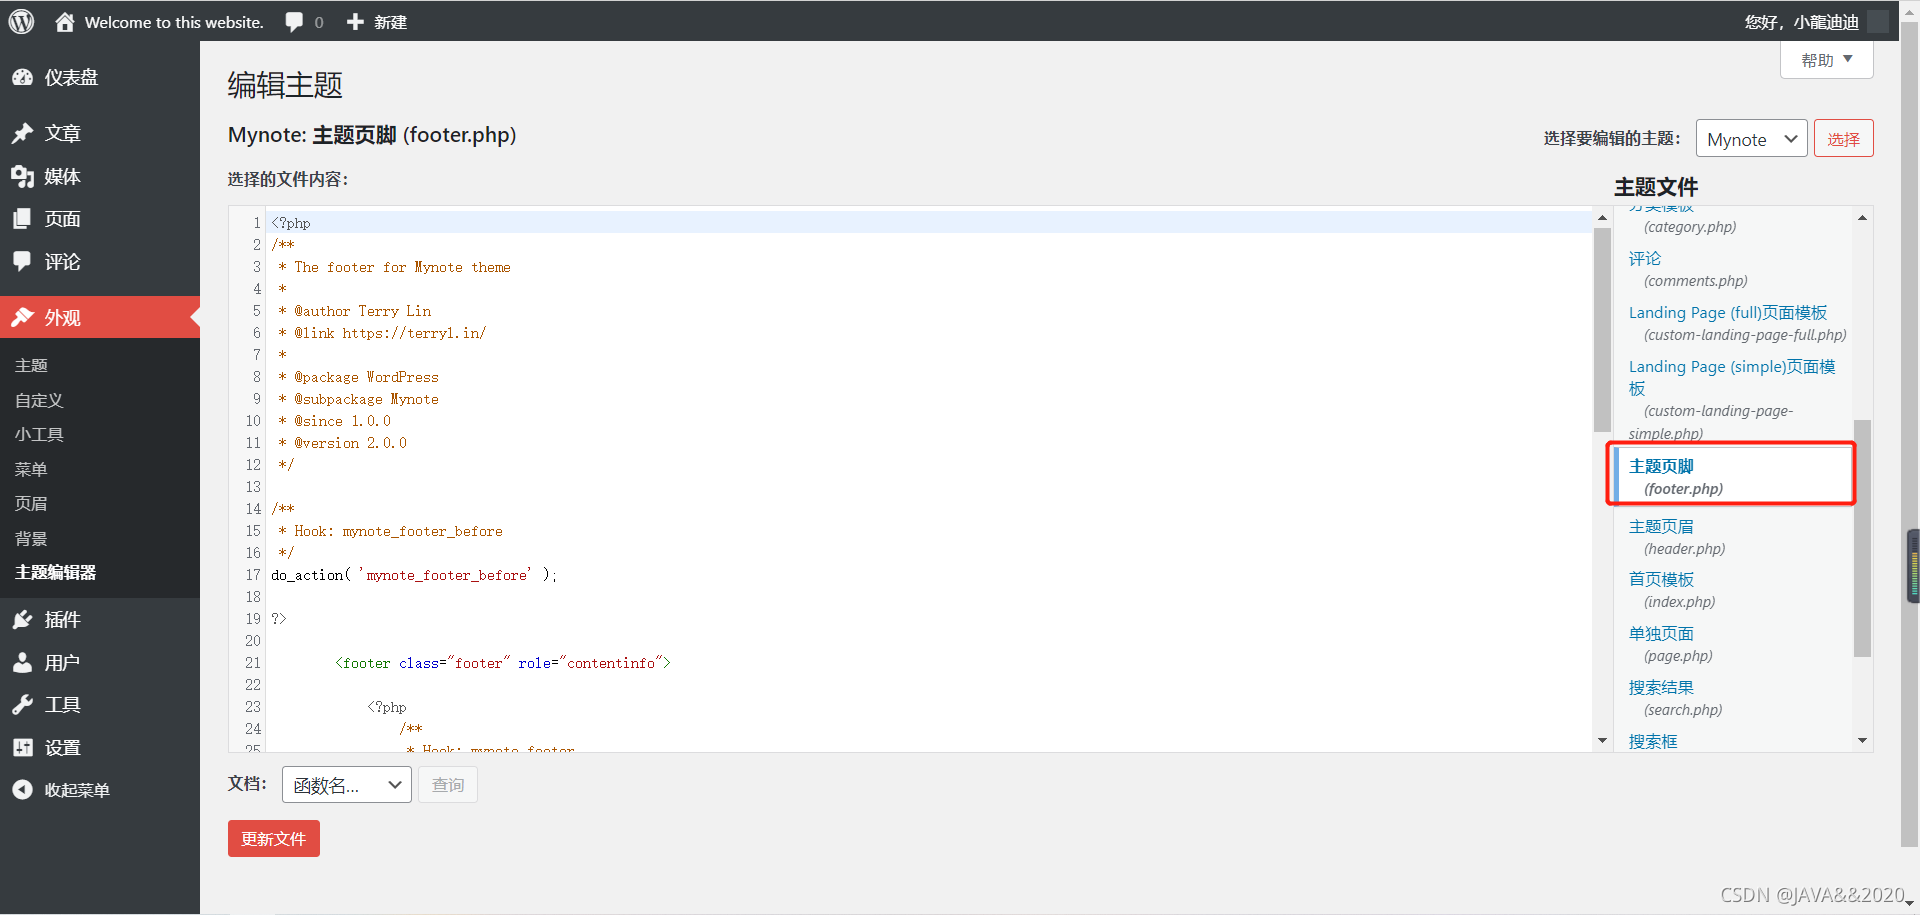This screenshot has height=915, width=1920.
Task: Open the 工具 tools menu
Action: (x=62, y=705)
